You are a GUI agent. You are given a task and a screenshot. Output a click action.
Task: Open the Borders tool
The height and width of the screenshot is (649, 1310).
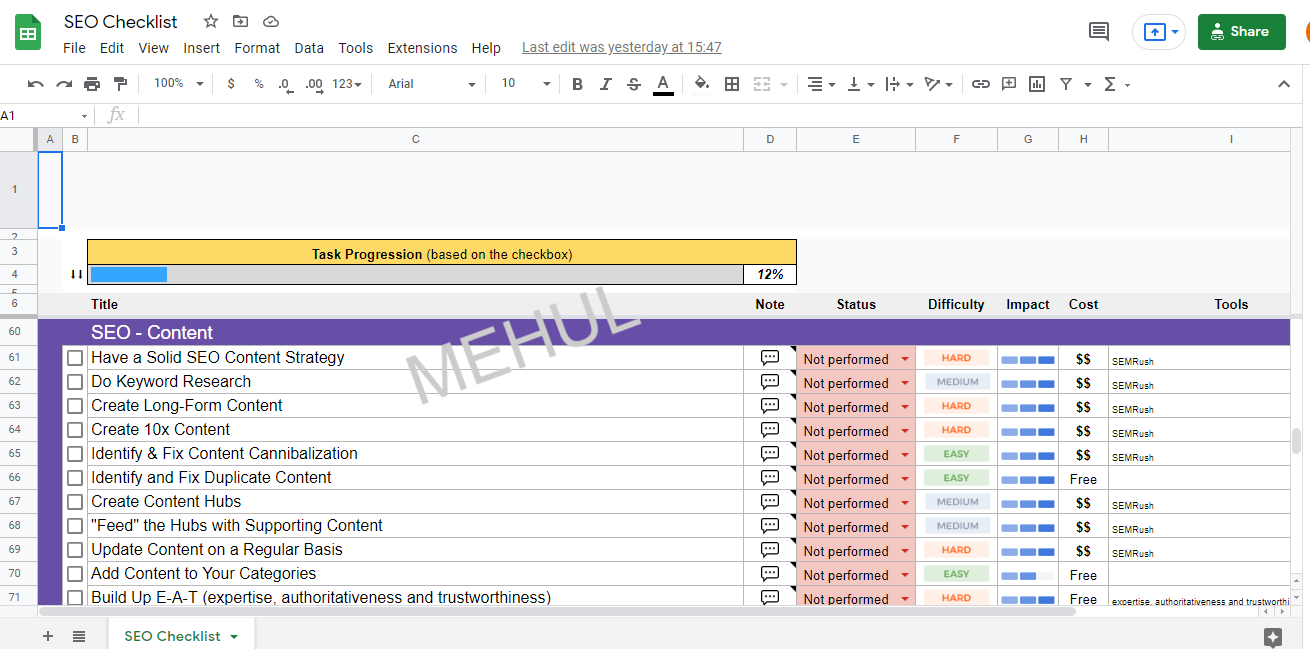click(x=732, y=84)
